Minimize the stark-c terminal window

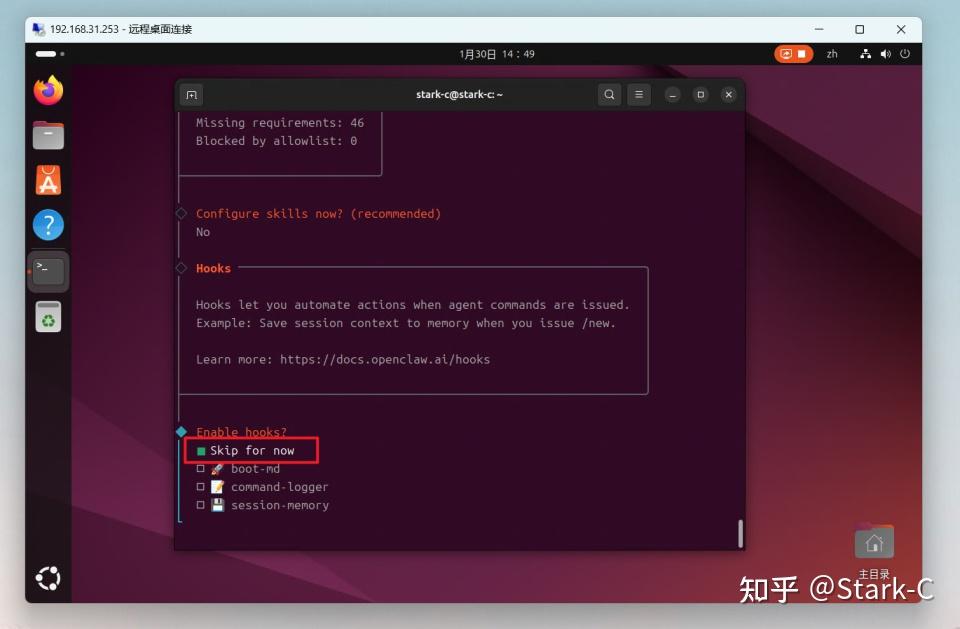pos(672,94)
